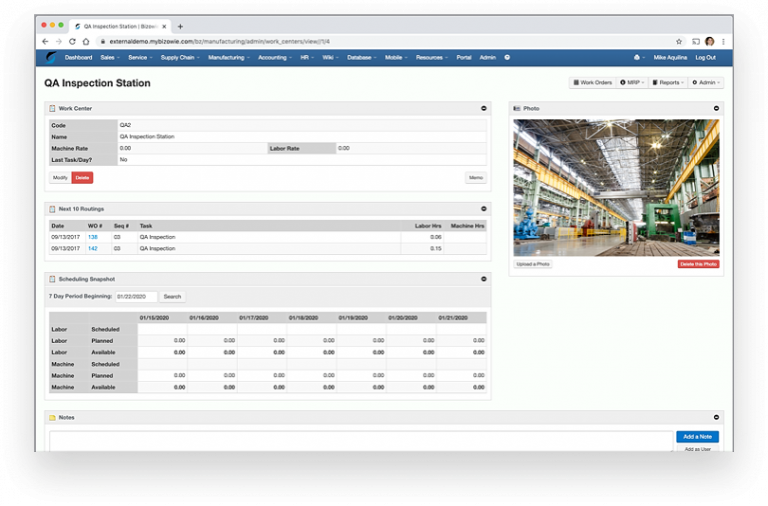Click the factory photo thumbnail
The width and height of the screenshot is (768, 506).
tap(616, 188)
